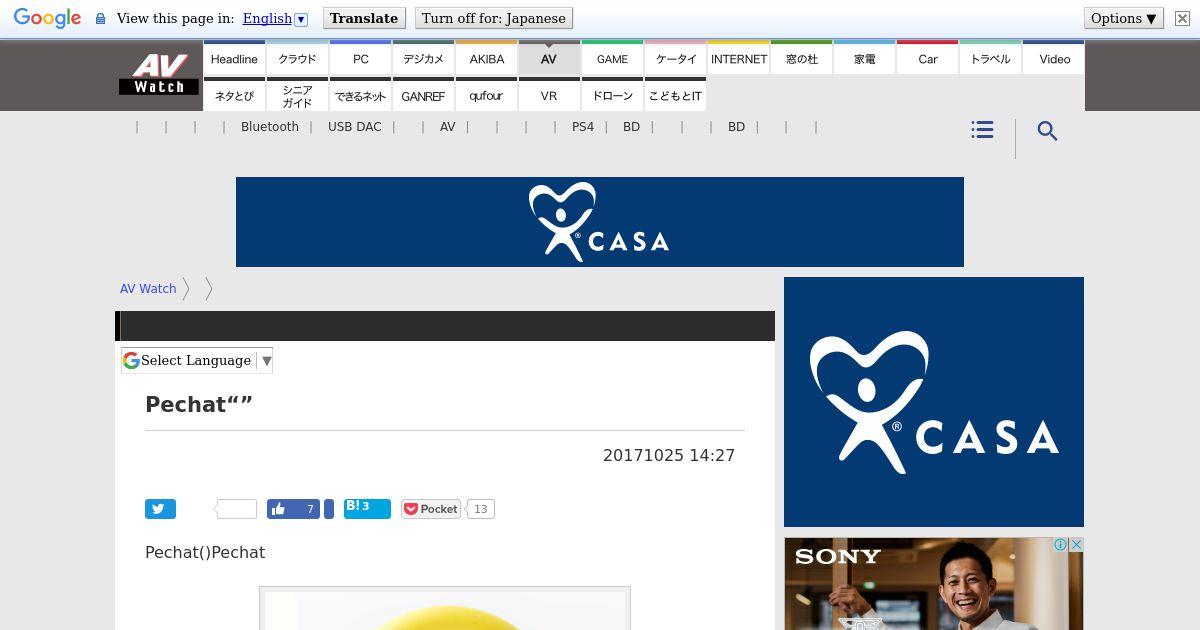Go to the INTERNET tab
The image size is (1200, 630).
click(x=739, y=58)
